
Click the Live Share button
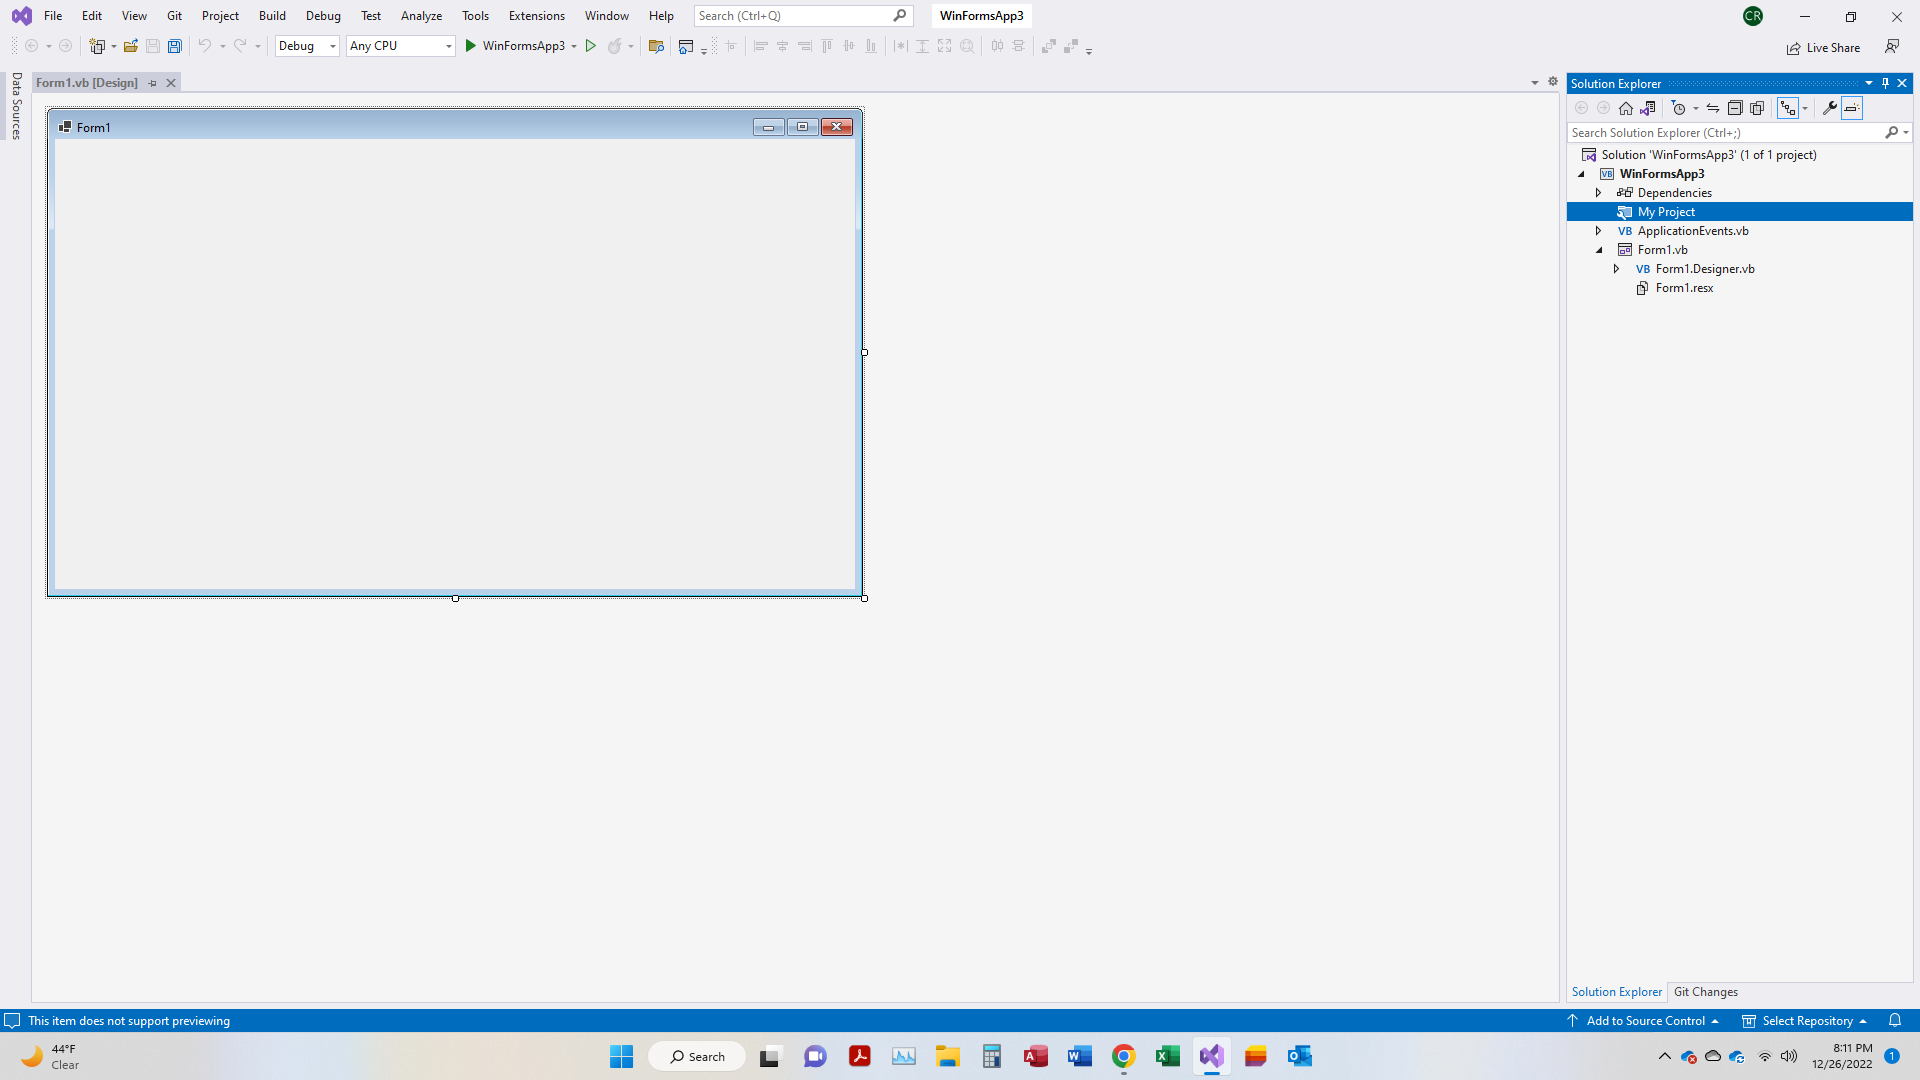[1823, 48]
